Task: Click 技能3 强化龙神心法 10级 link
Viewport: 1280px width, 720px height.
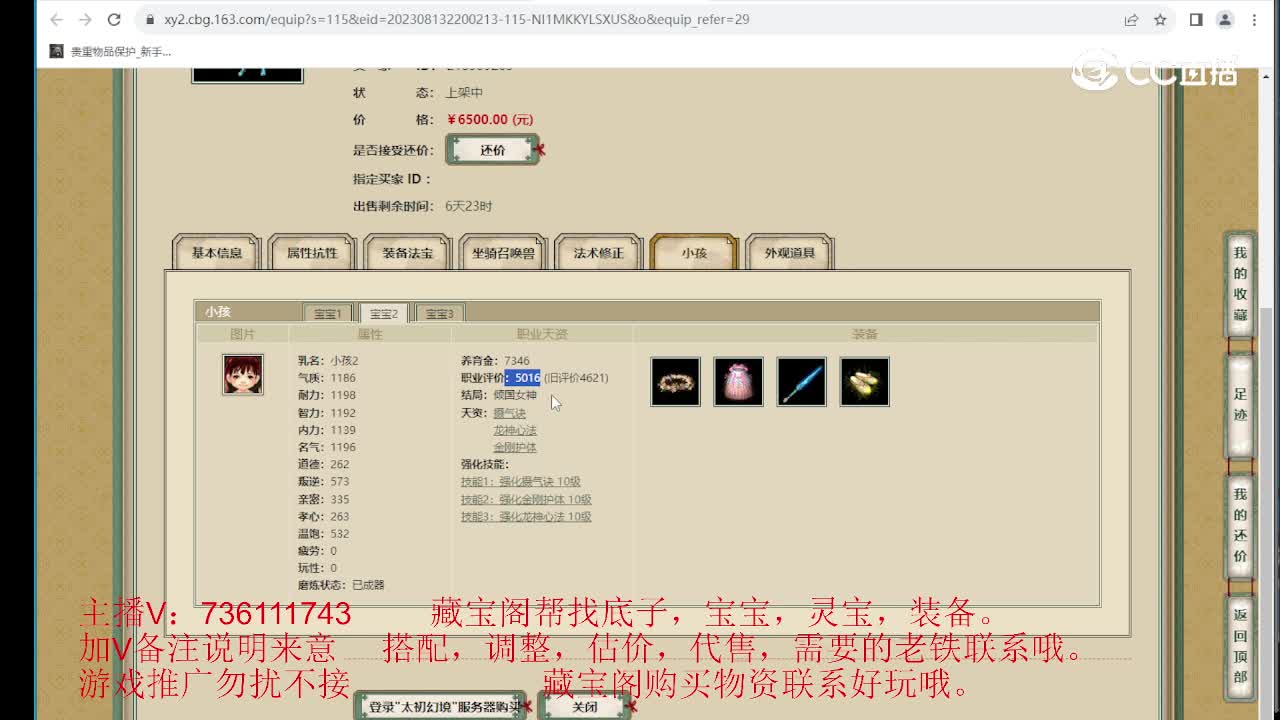Action: pyautogui.click(x=526, y=517)
